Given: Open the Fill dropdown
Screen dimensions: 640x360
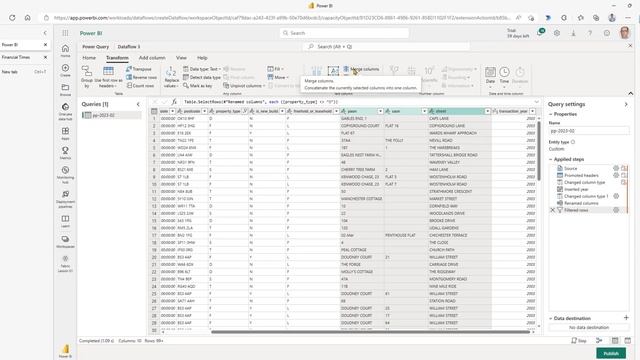Looking at the screenshot, I should (276, 69).
